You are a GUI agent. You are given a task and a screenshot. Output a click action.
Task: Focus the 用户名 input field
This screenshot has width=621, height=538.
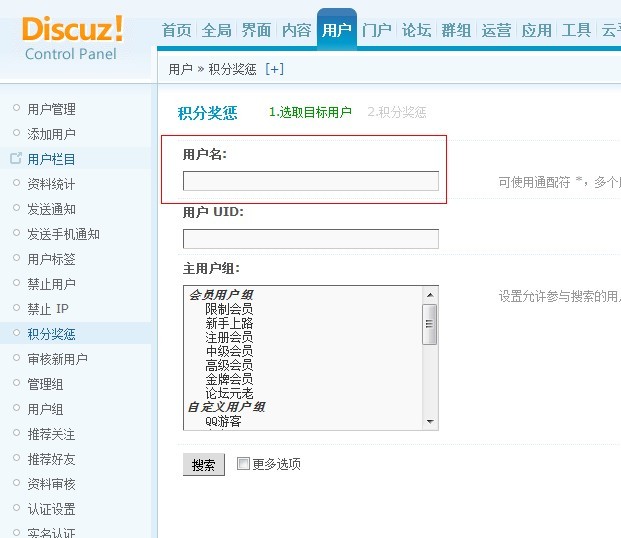(x=311, y=181)
